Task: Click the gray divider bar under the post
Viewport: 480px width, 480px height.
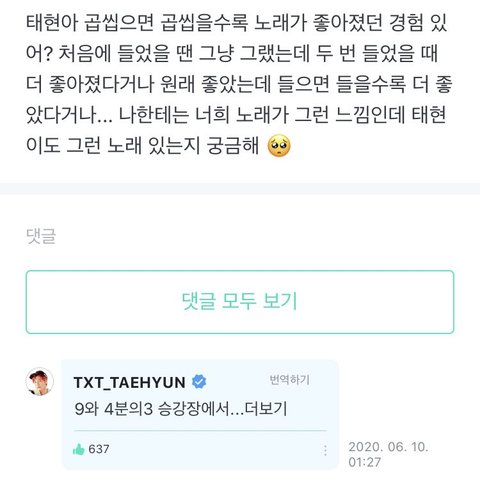Action: tap(240, 189)
